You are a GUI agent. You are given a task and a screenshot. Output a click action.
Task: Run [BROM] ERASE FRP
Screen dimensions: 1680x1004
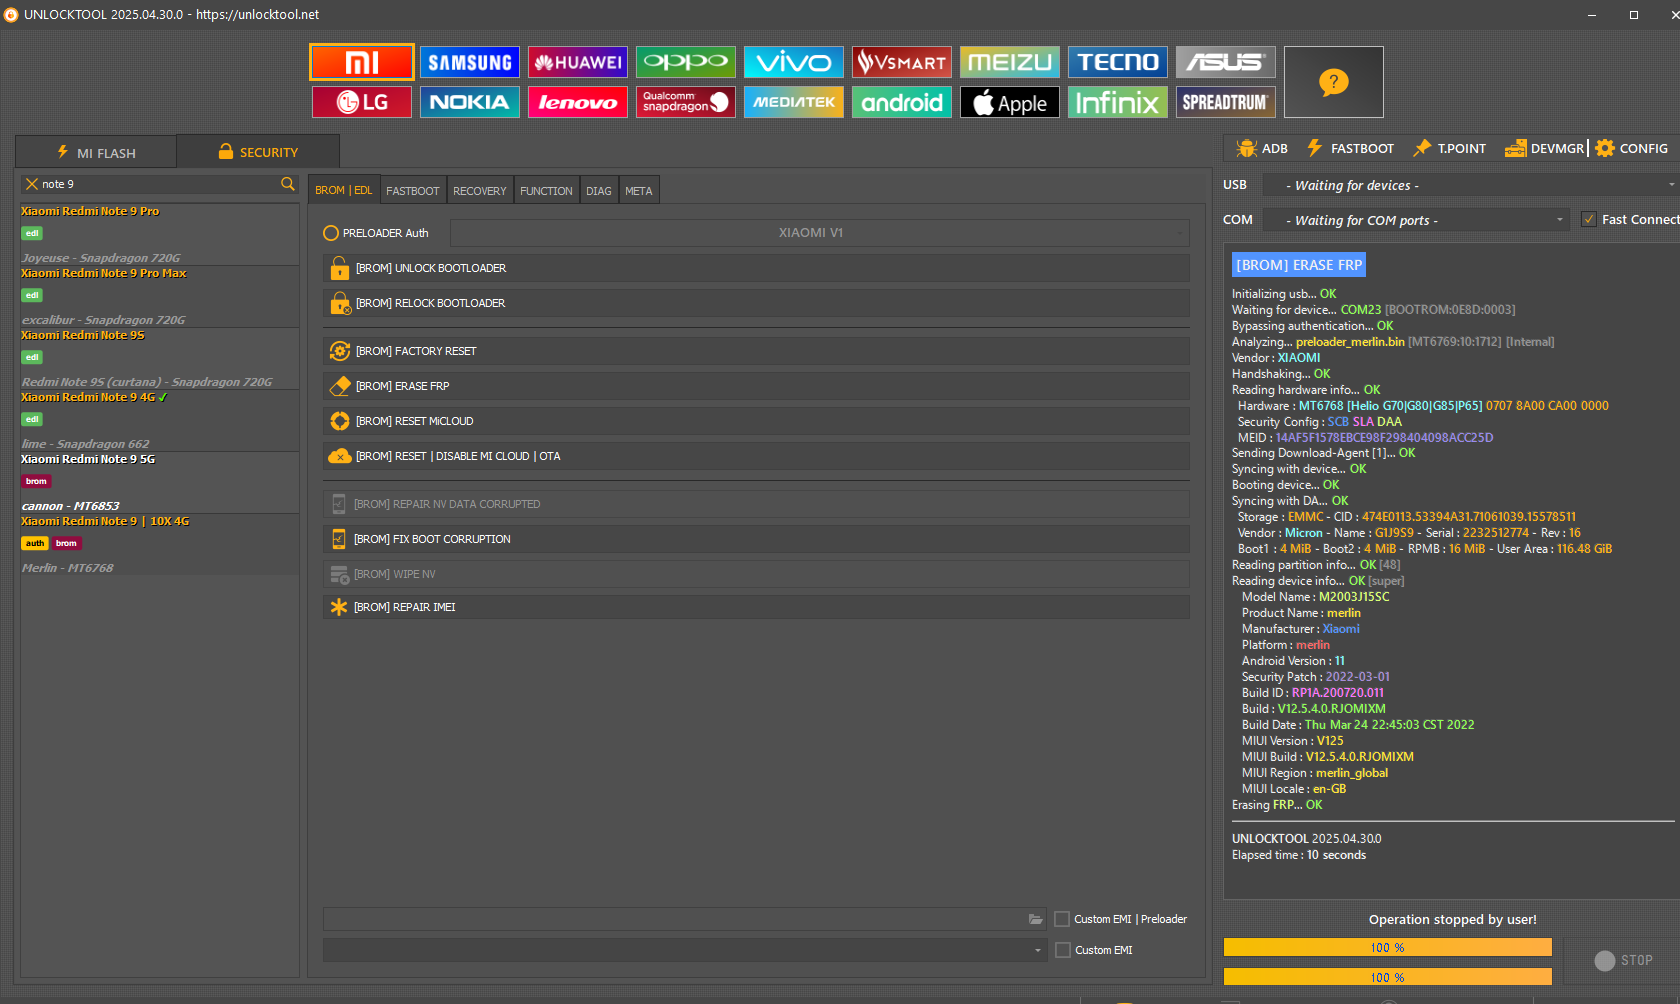point(756,386)
